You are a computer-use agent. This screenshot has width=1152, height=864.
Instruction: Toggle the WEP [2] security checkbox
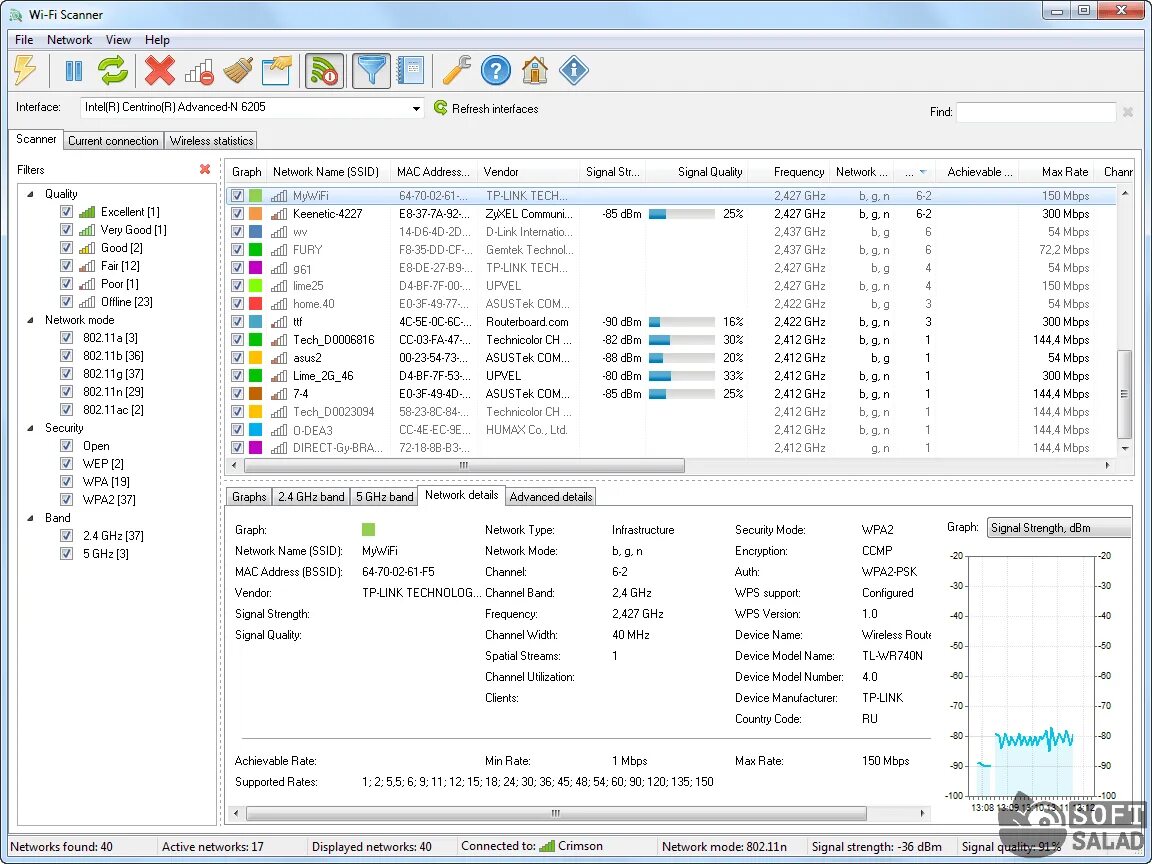pyautogui.click(x=66, y=464)
